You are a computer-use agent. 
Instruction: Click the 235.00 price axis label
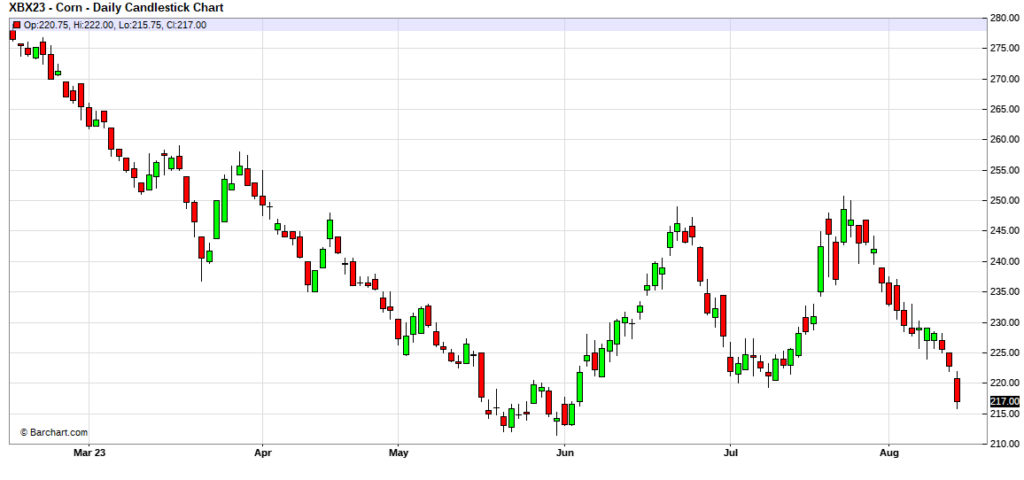[x=1005, y=292]
